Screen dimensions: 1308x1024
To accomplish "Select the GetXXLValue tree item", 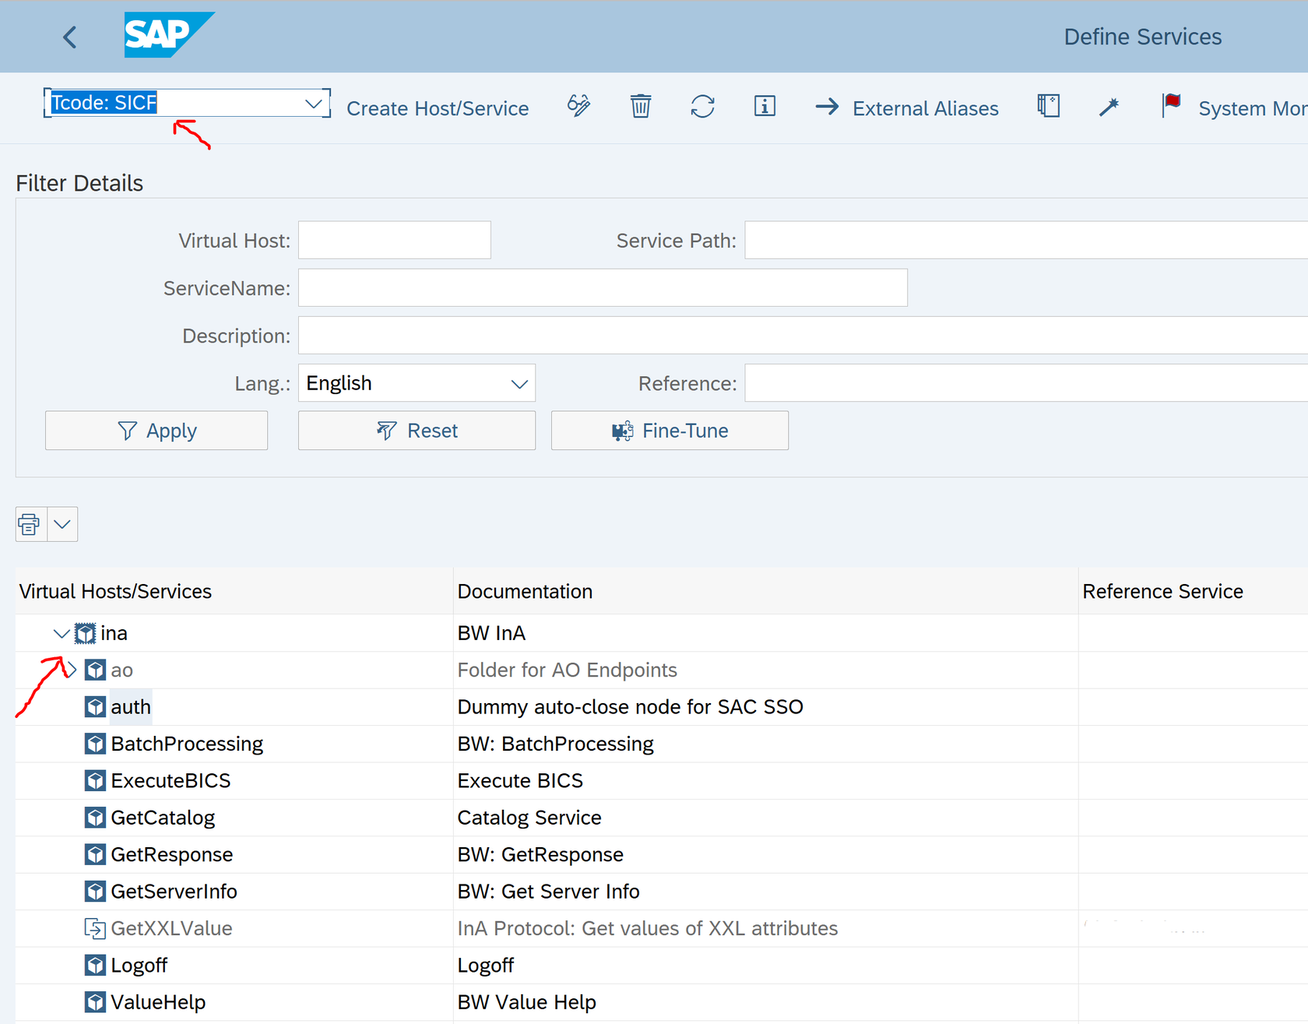I will (x=172, y=929).
